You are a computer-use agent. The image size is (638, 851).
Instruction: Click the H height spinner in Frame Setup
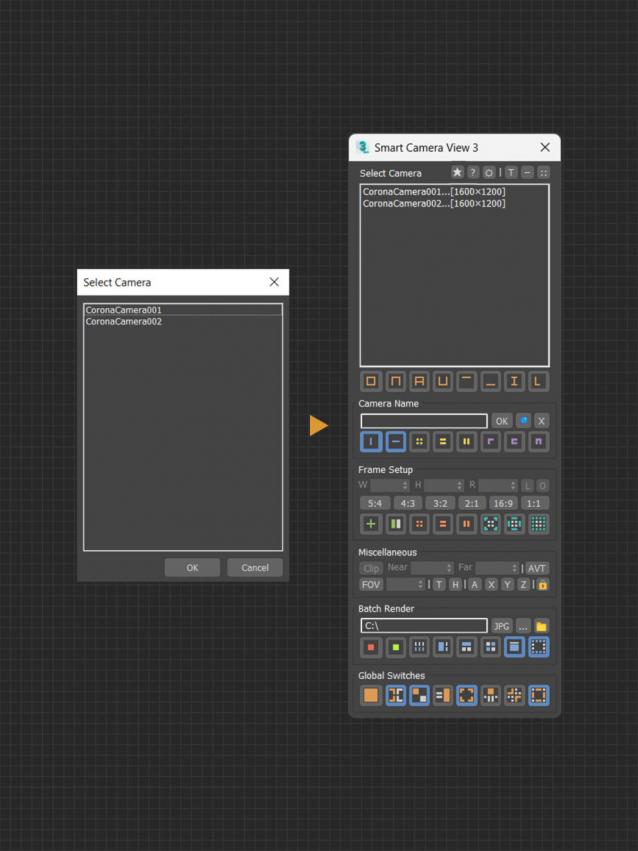(444, 485)
